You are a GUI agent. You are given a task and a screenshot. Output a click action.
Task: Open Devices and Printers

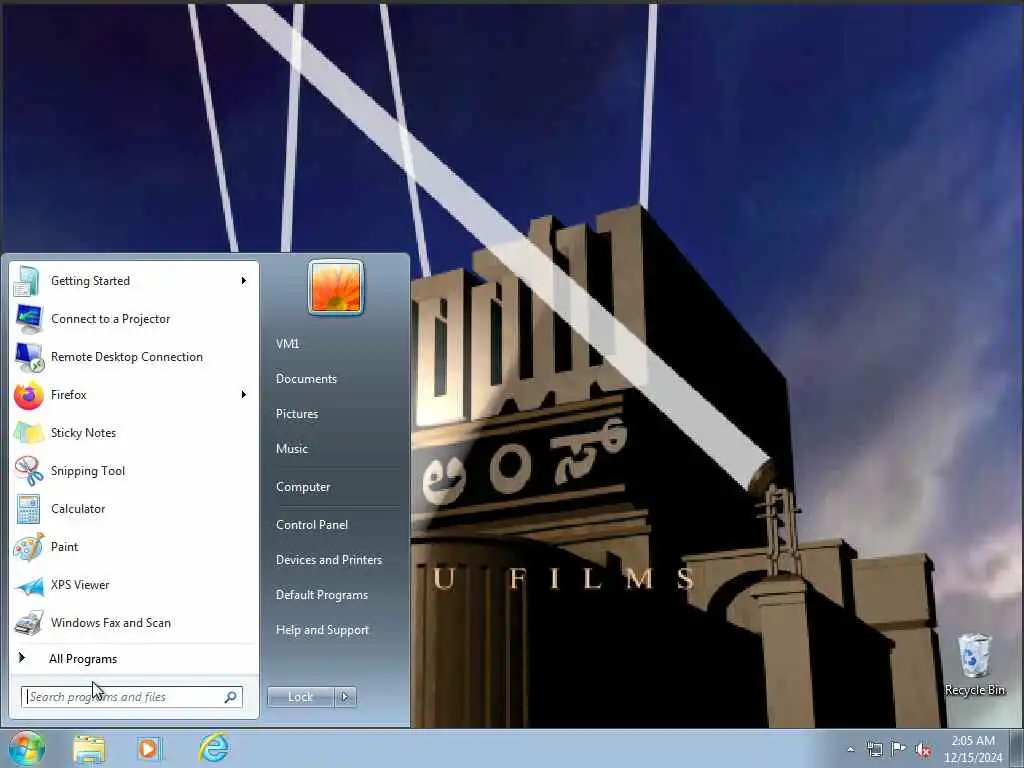[328, 560]
